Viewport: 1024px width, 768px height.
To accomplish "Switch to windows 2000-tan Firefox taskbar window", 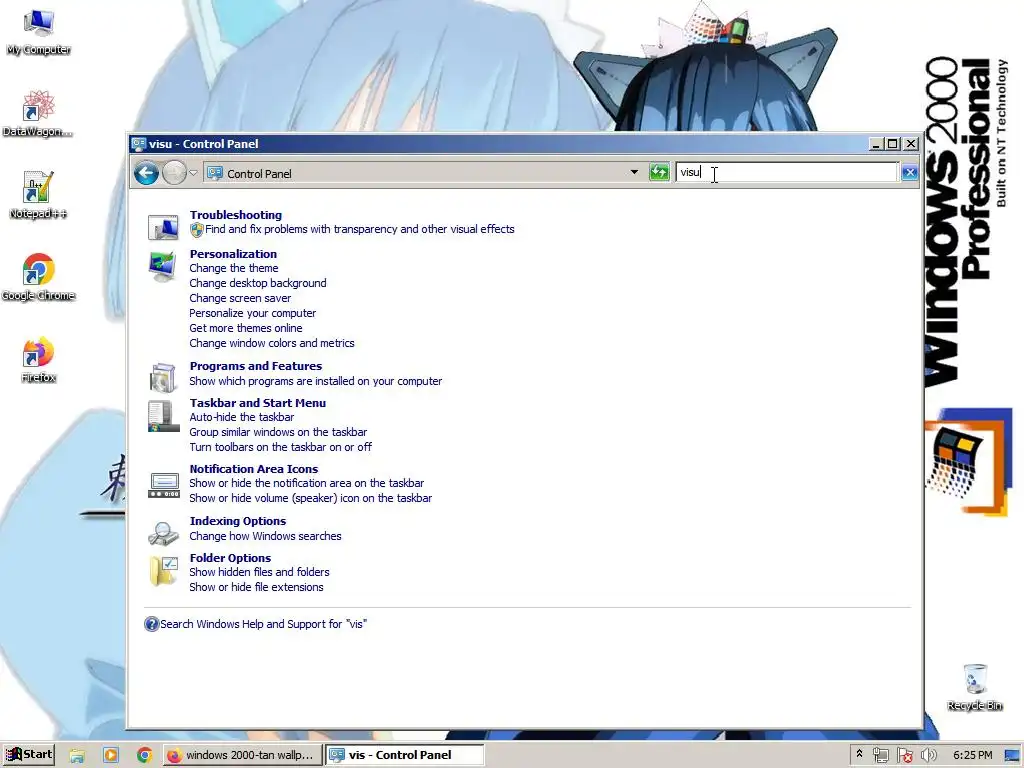I will click(242, 755).
